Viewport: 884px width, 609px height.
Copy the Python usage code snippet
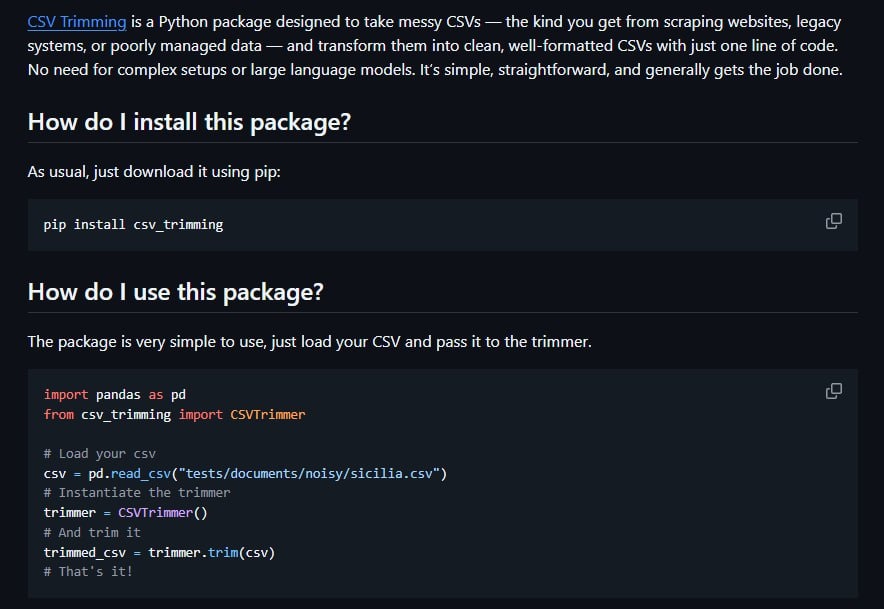coord(833,391)
